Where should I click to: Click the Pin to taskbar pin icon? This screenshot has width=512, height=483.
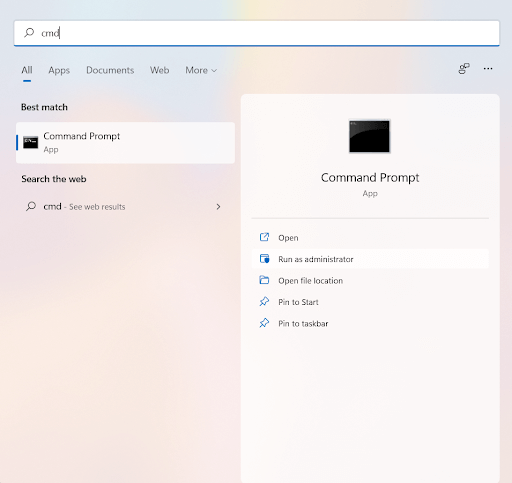(264, 323)
